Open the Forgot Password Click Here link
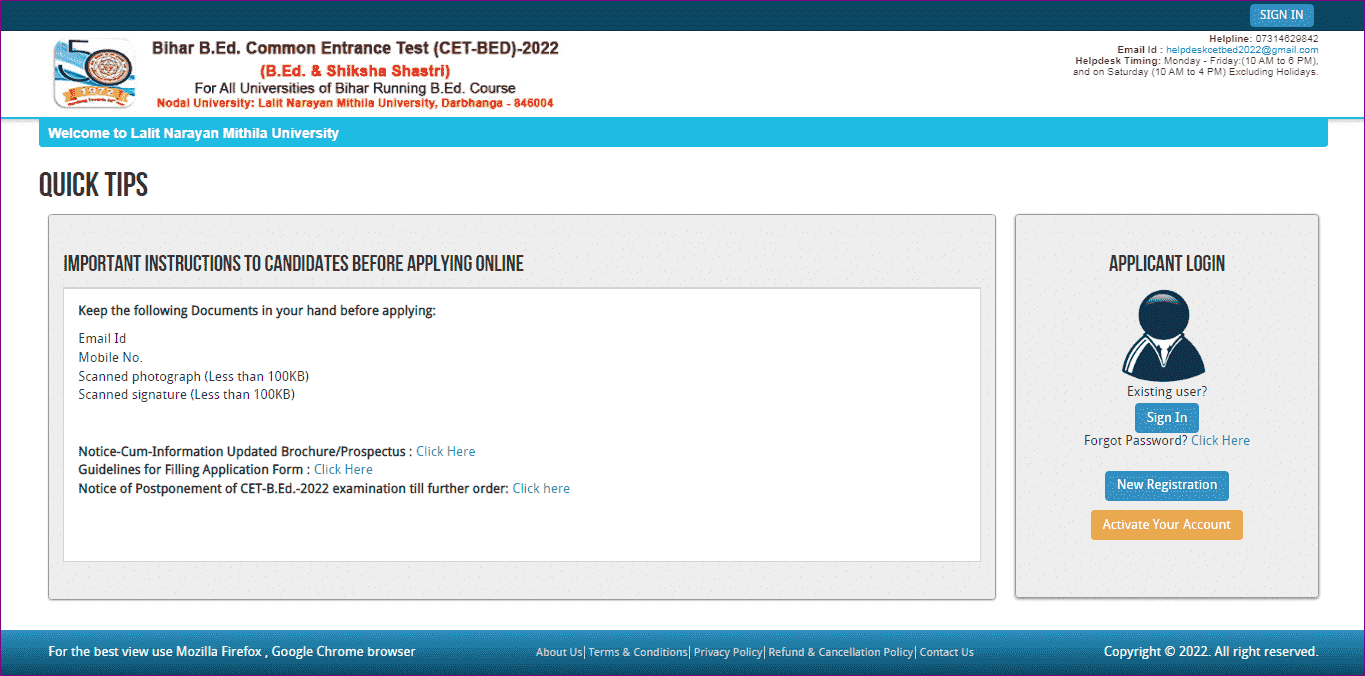 (1220, 440)
